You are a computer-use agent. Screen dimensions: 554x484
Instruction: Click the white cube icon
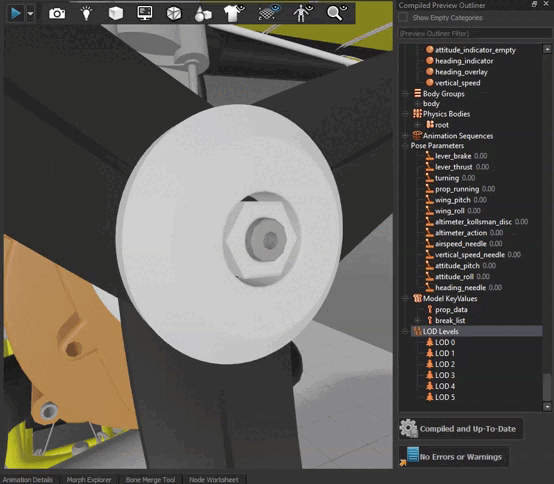tap(116, 13)
